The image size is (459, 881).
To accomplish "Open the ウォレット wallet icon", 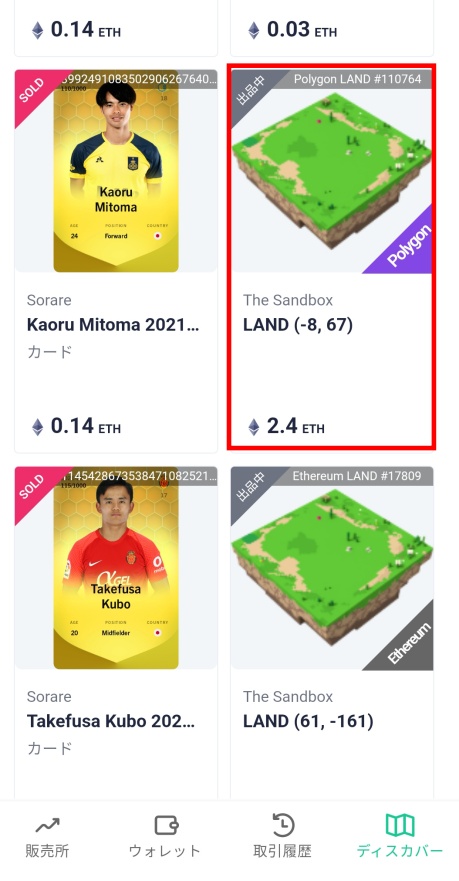I will point(166,825).
